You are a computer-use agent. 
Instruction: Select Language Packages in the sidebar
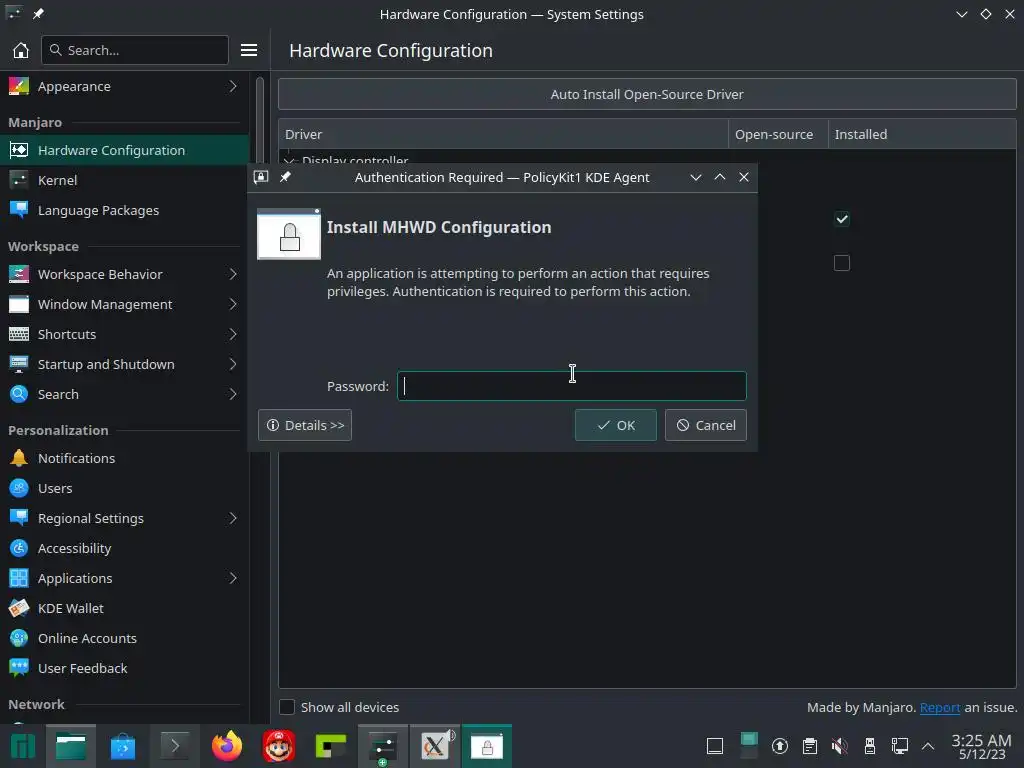tap(124, 210)
